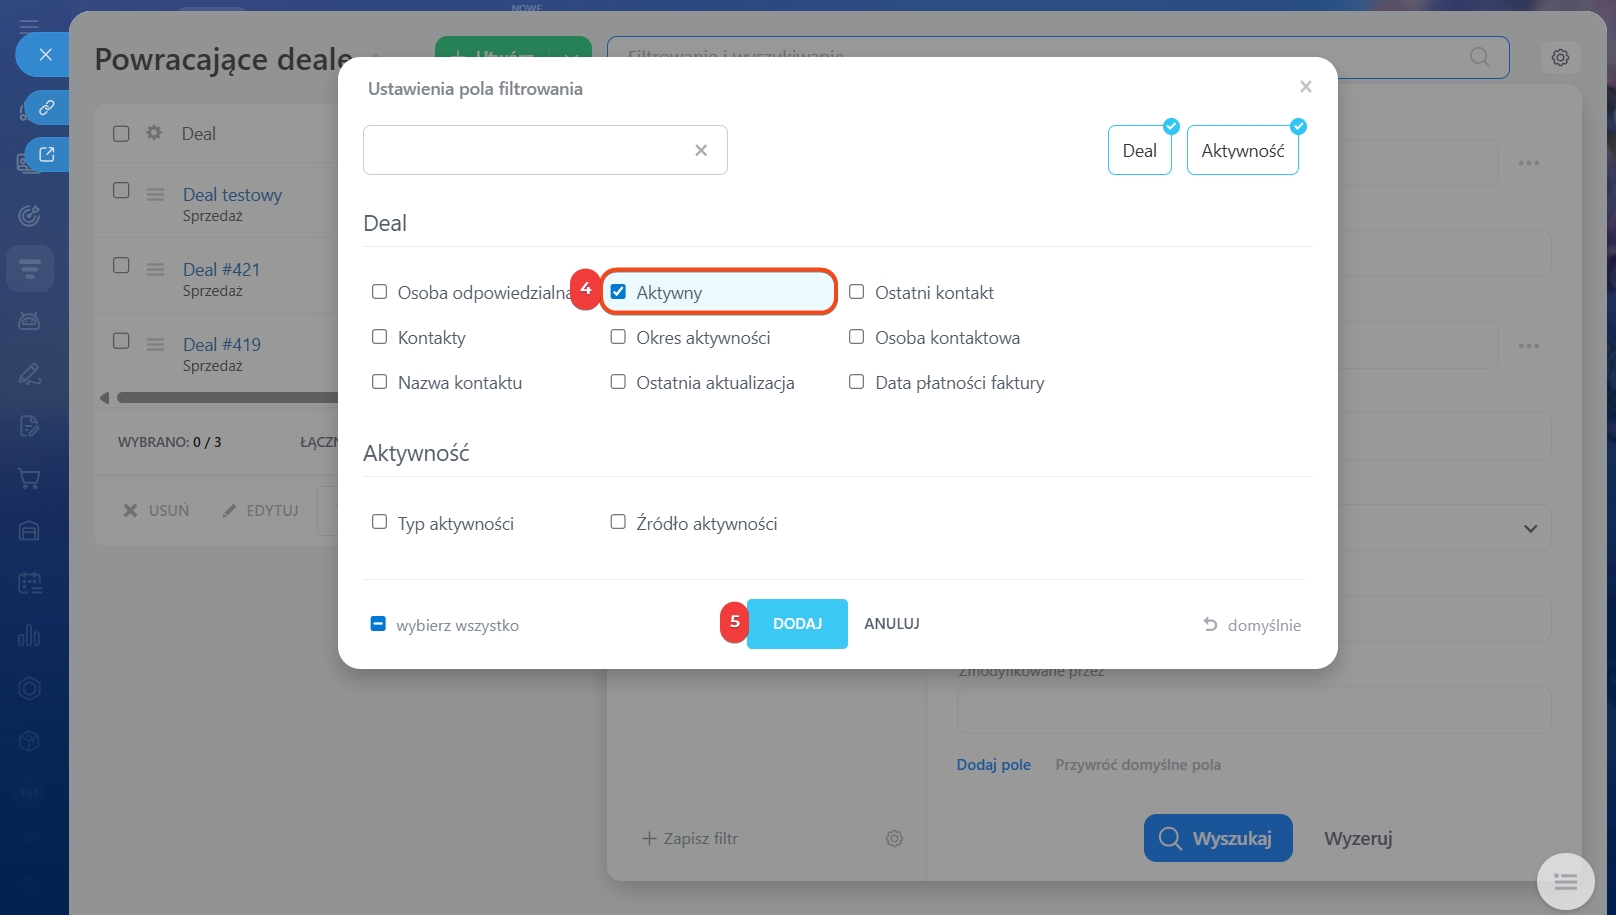Click the Wyszukaj search button
Screen dimensions: 1616x915
1218,838
